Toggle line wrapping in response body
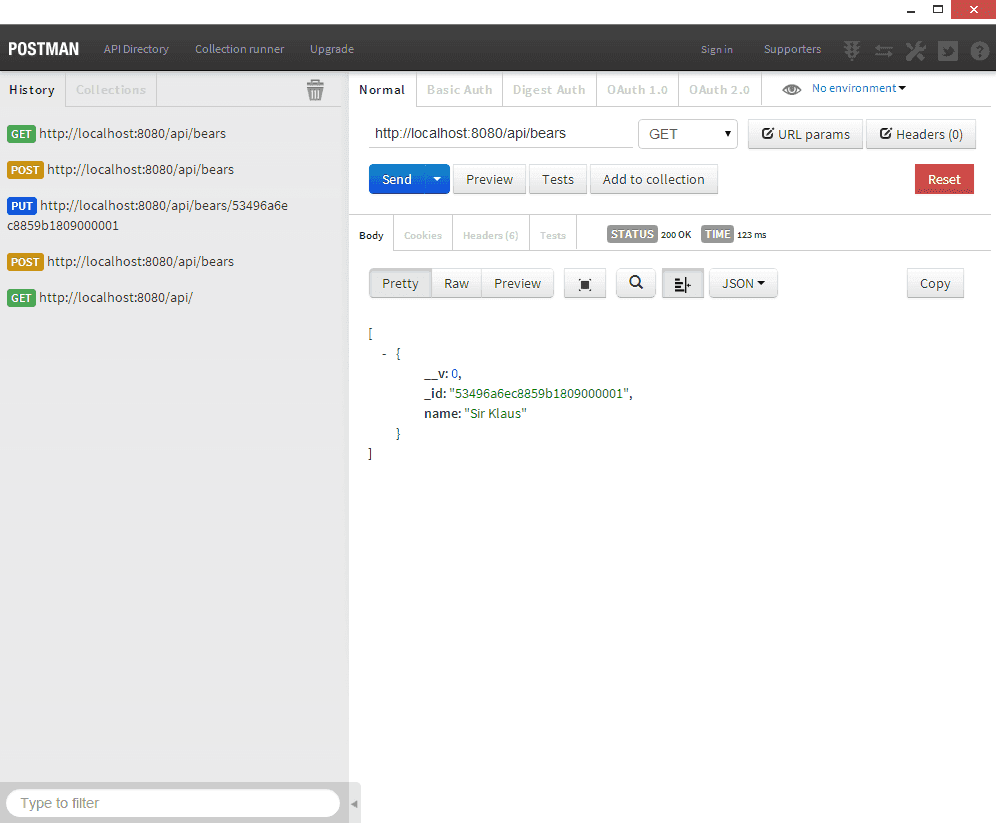996x823 pixels. (x=682, y=283)
